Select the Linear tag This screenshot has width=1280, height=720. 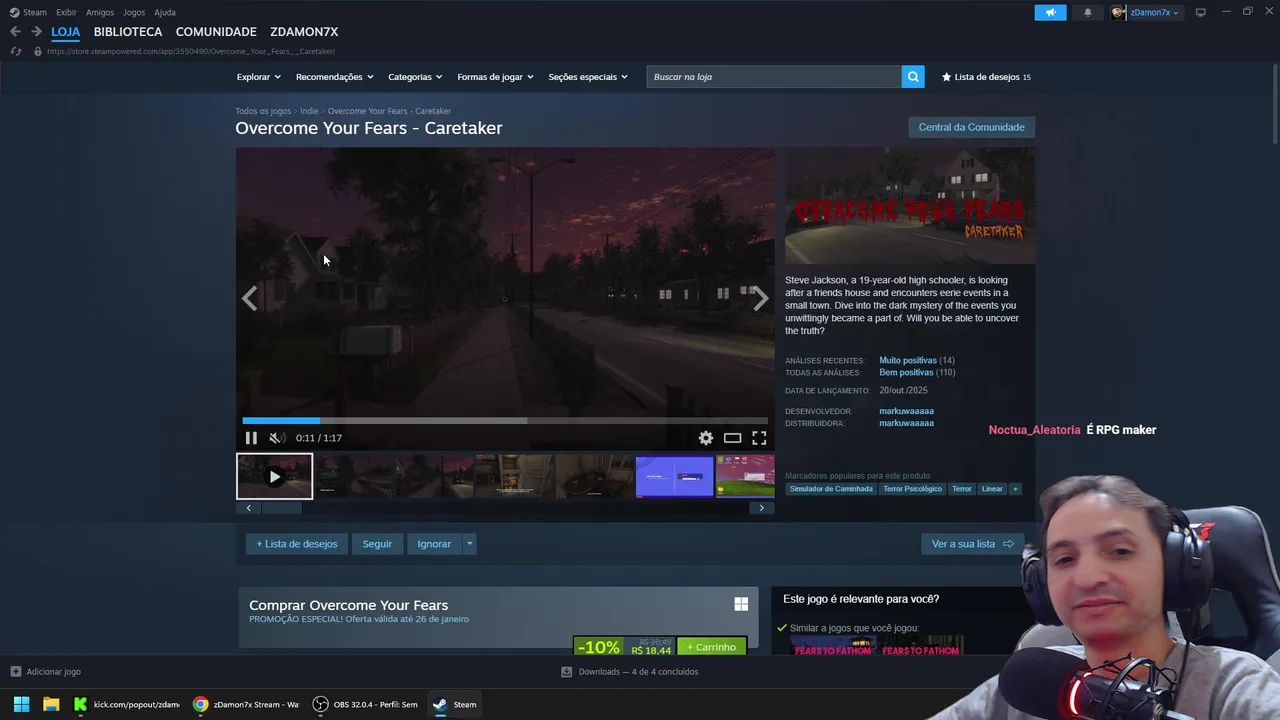point(992,489)
